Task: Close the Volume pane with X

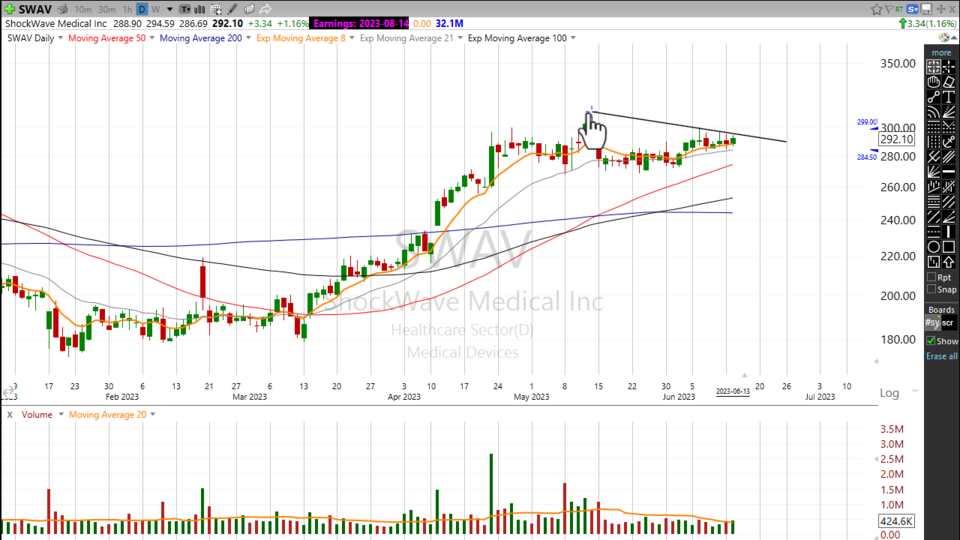Action: click(x=10, y=414)
